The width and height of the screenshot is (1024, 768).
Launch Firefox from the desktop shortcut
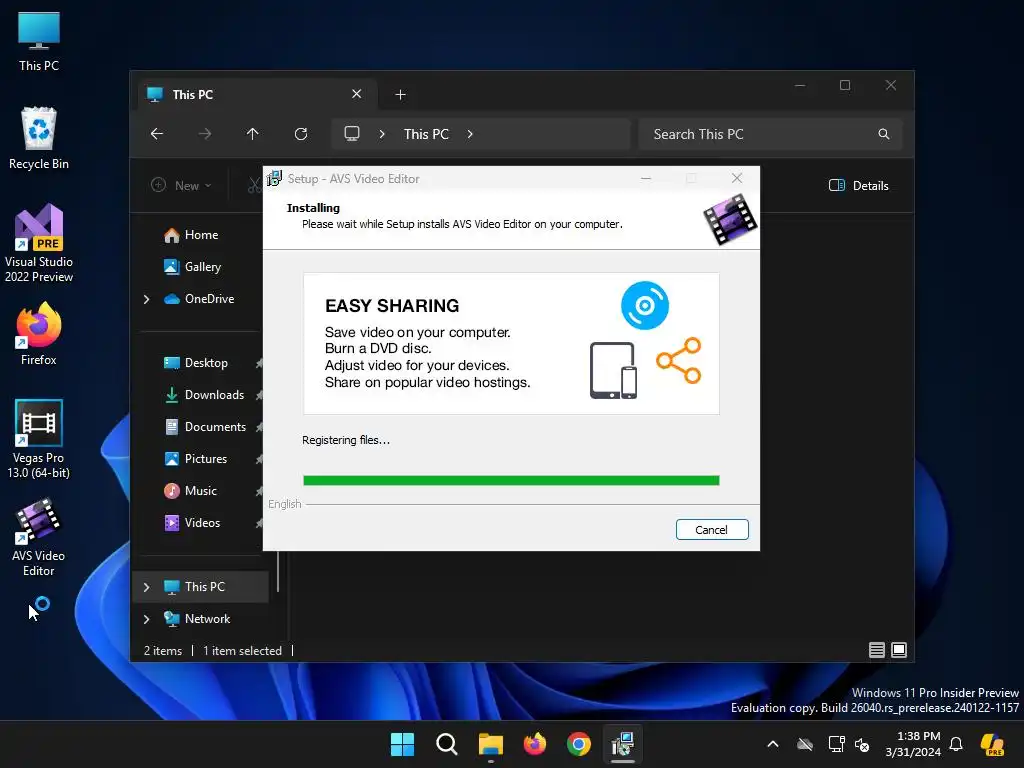tap(39, 334)
